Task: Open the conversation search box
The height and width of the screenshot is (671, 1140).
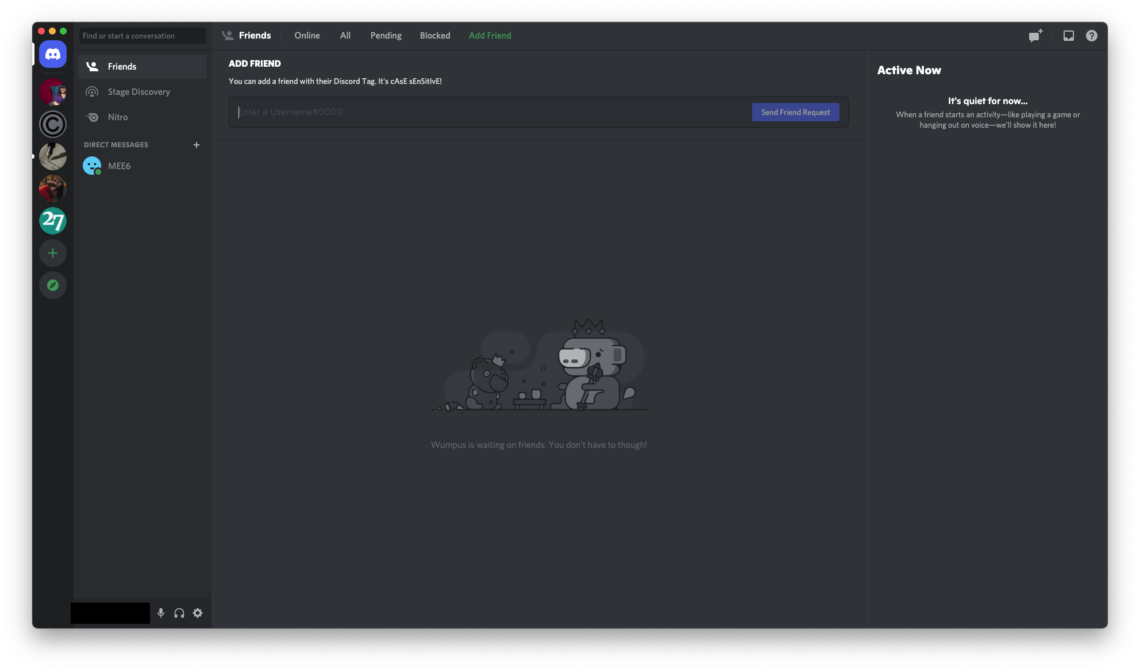Action: tap(142, 35)
